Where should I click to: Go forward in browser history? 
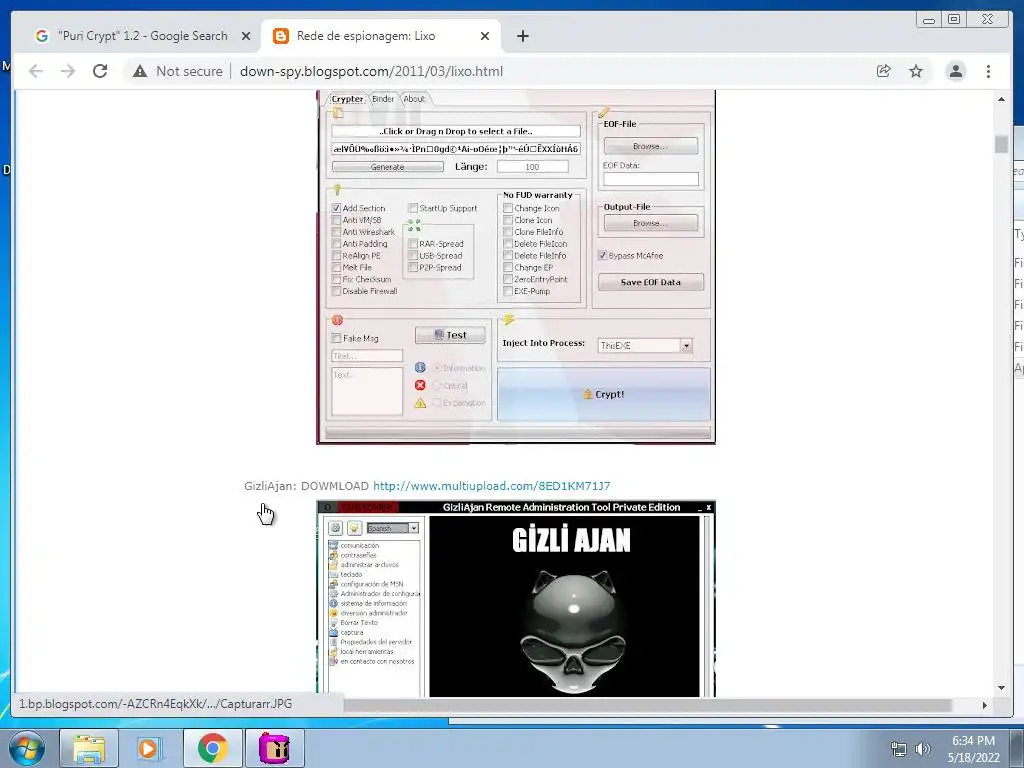click(x=68, y=71)
